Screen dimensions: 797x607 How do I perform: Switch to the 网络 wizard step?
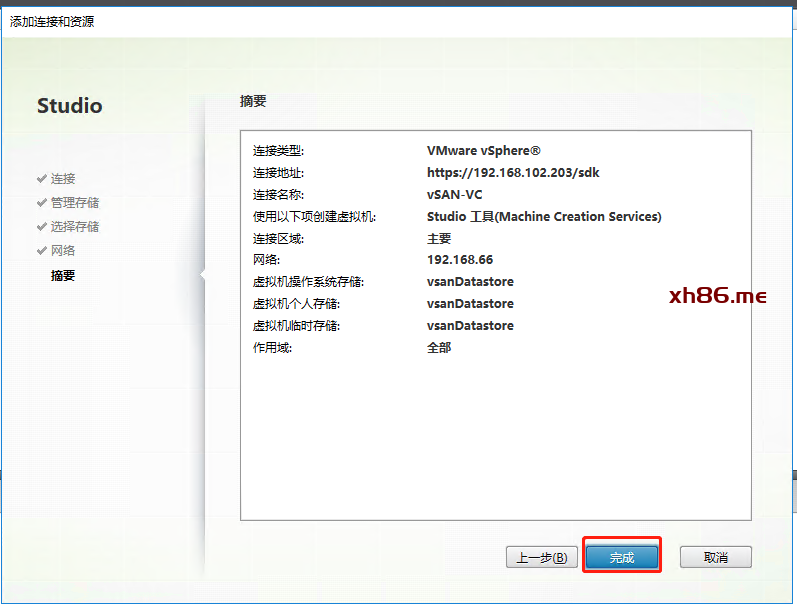tap(63, 250)
